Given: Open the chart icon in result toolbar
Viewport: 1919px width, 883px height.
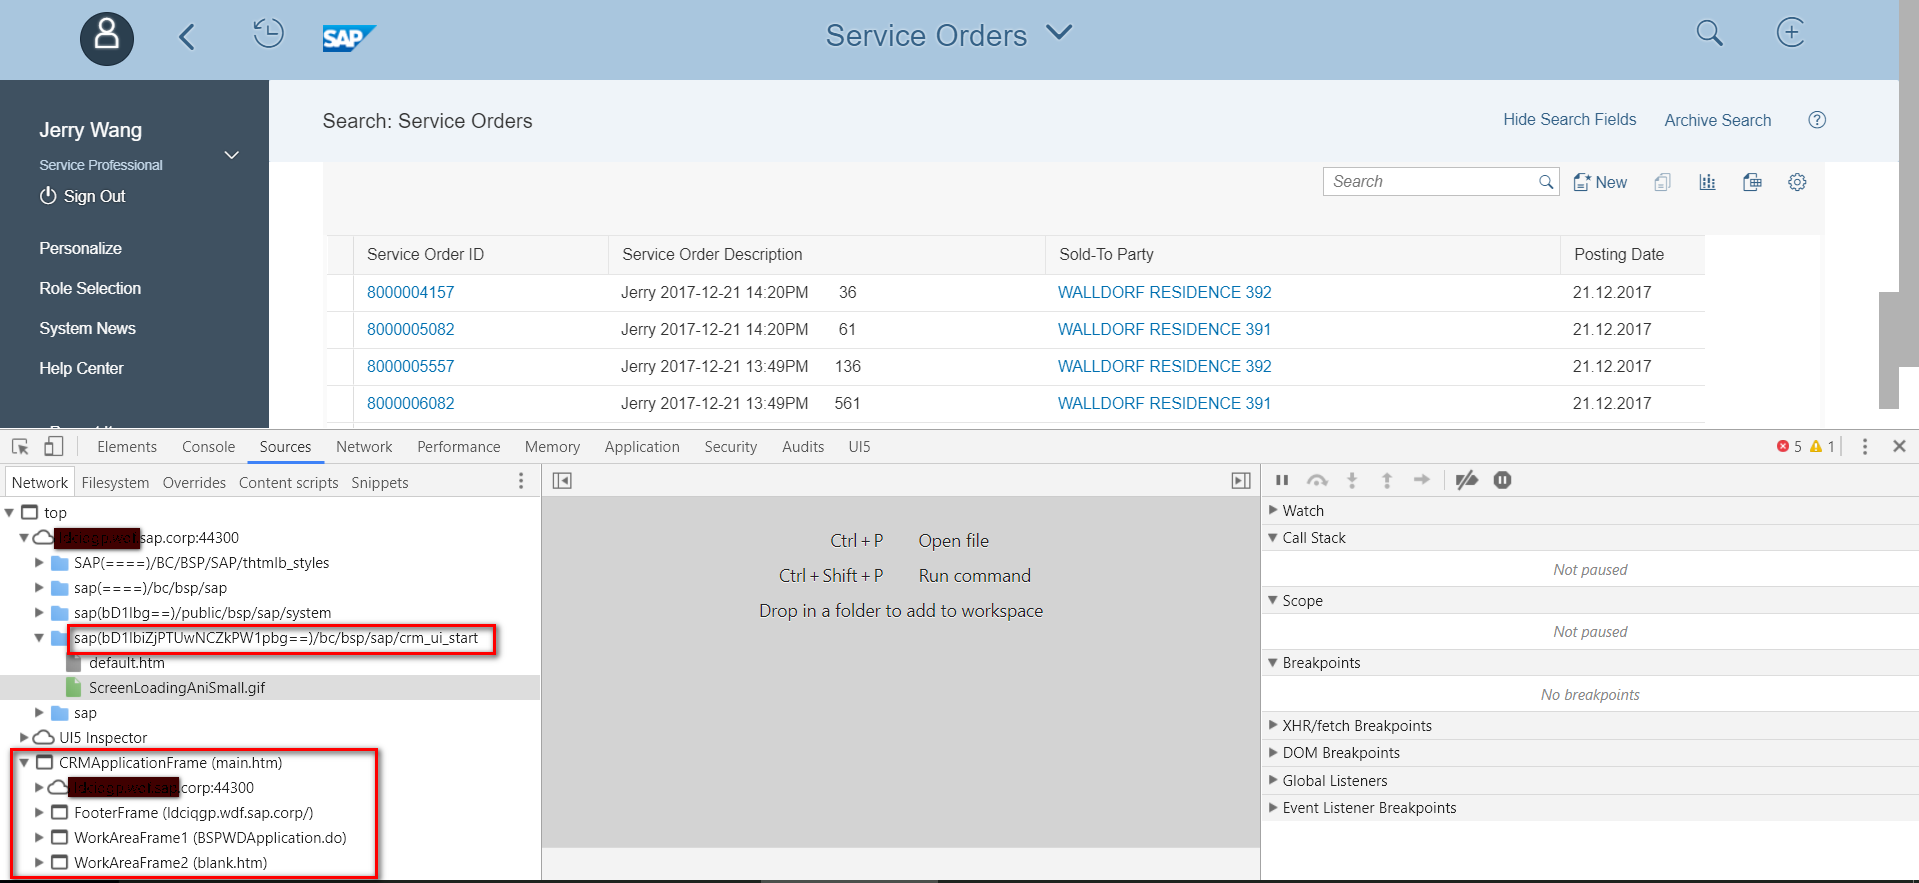Looking at the screenshot, I should [1707, 182].
